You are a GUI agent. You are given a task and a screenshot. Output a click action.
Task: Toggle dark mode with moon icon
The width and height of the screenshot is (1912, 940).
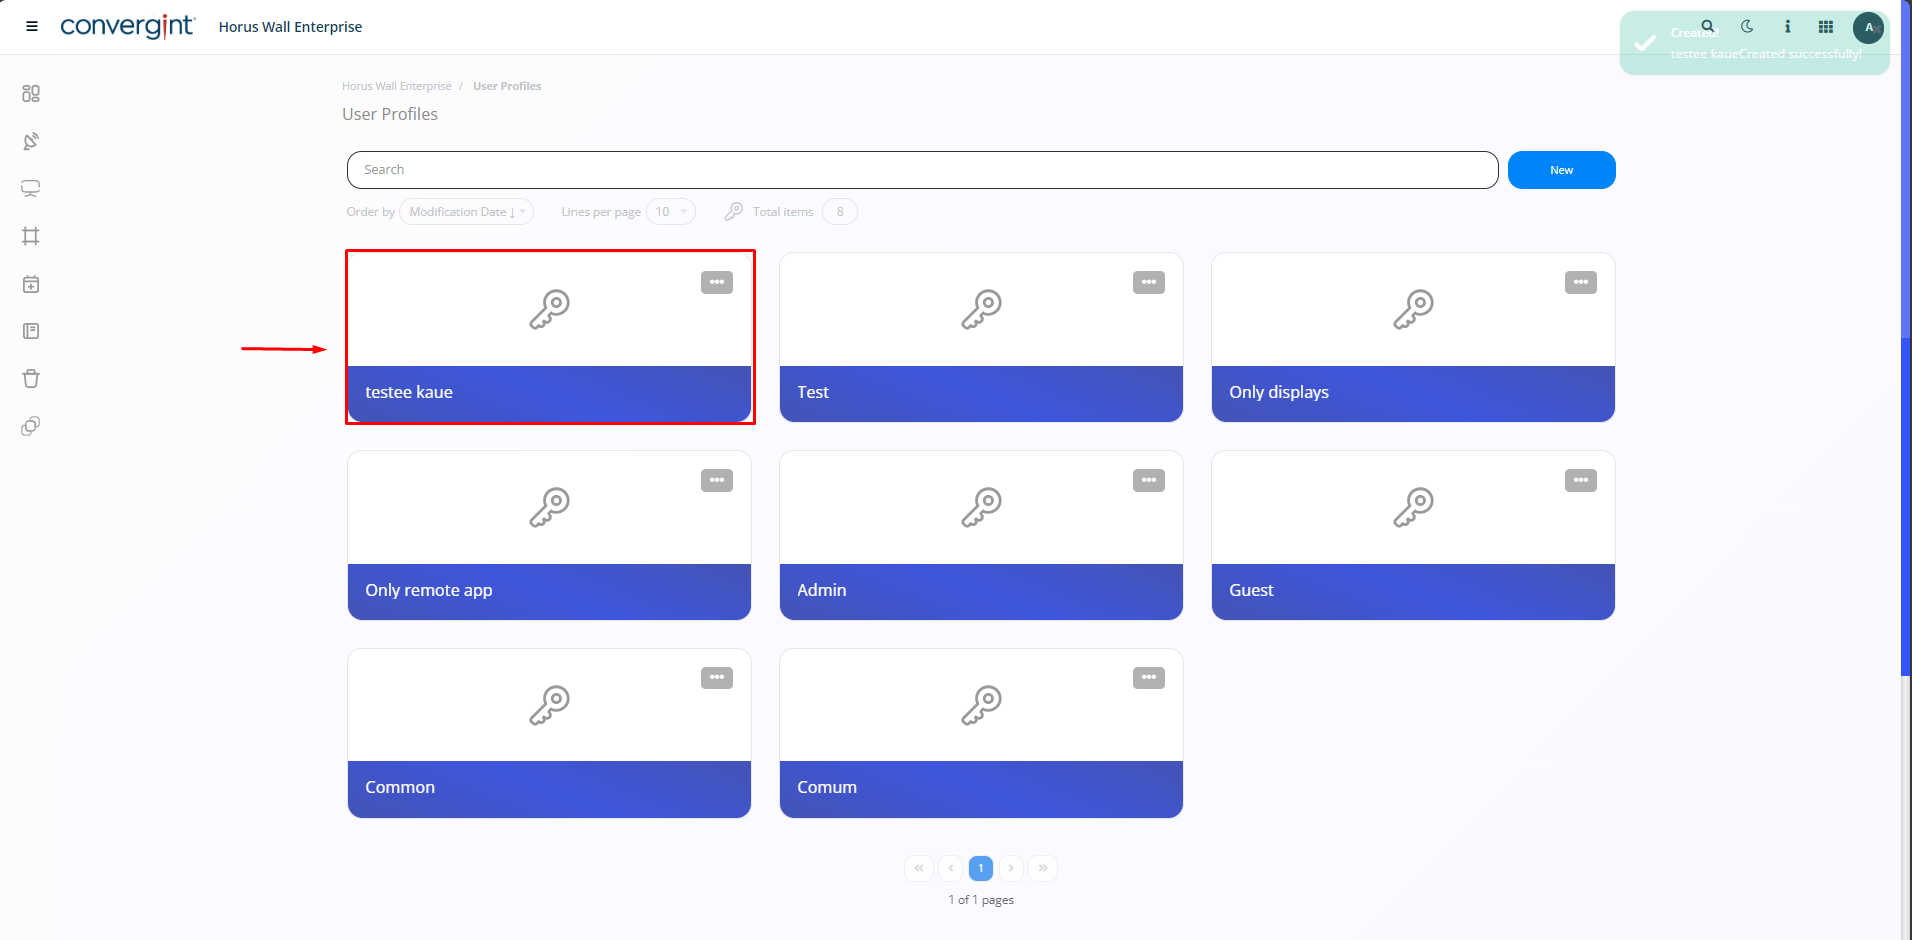[1747, 27]
